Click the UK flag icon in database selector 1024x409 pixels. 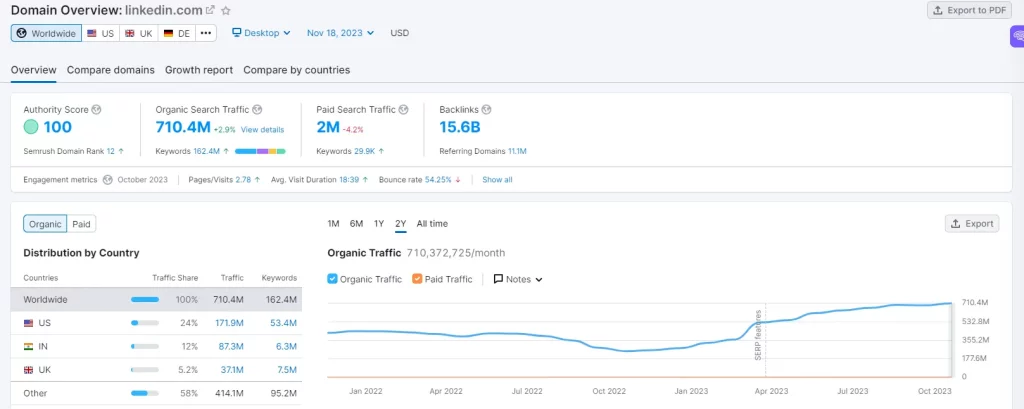[x=129, y=33]
